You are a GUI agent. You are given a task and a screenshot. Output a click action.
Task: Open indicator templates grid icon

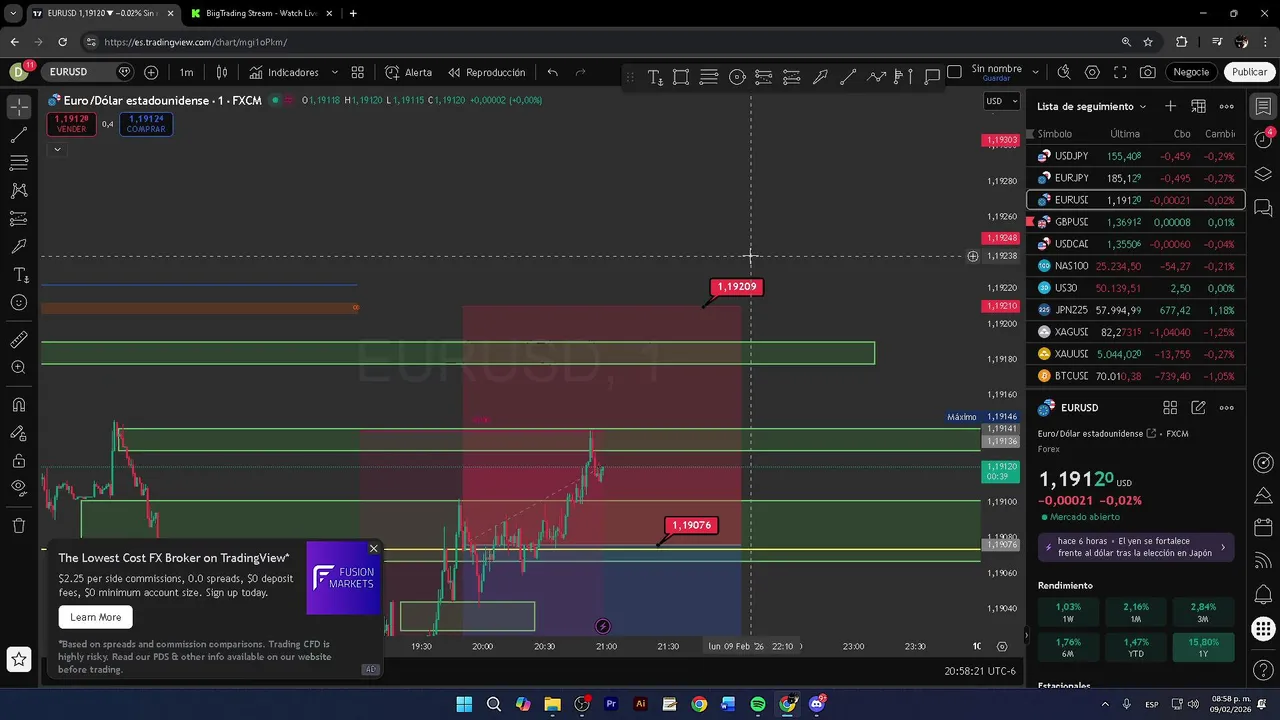click(x=358, y=72)
